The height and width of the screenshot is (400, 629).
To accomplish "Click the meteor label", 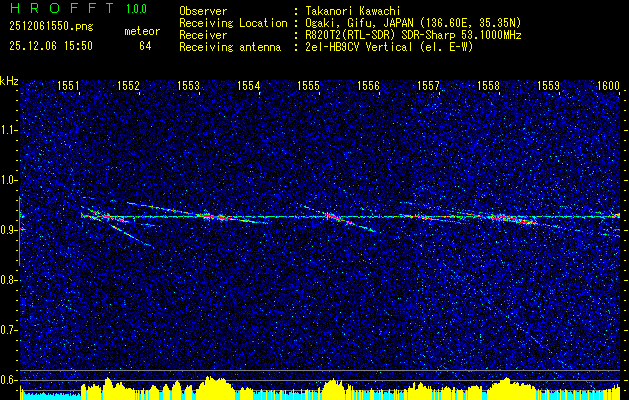I will (x=142, y=31).
